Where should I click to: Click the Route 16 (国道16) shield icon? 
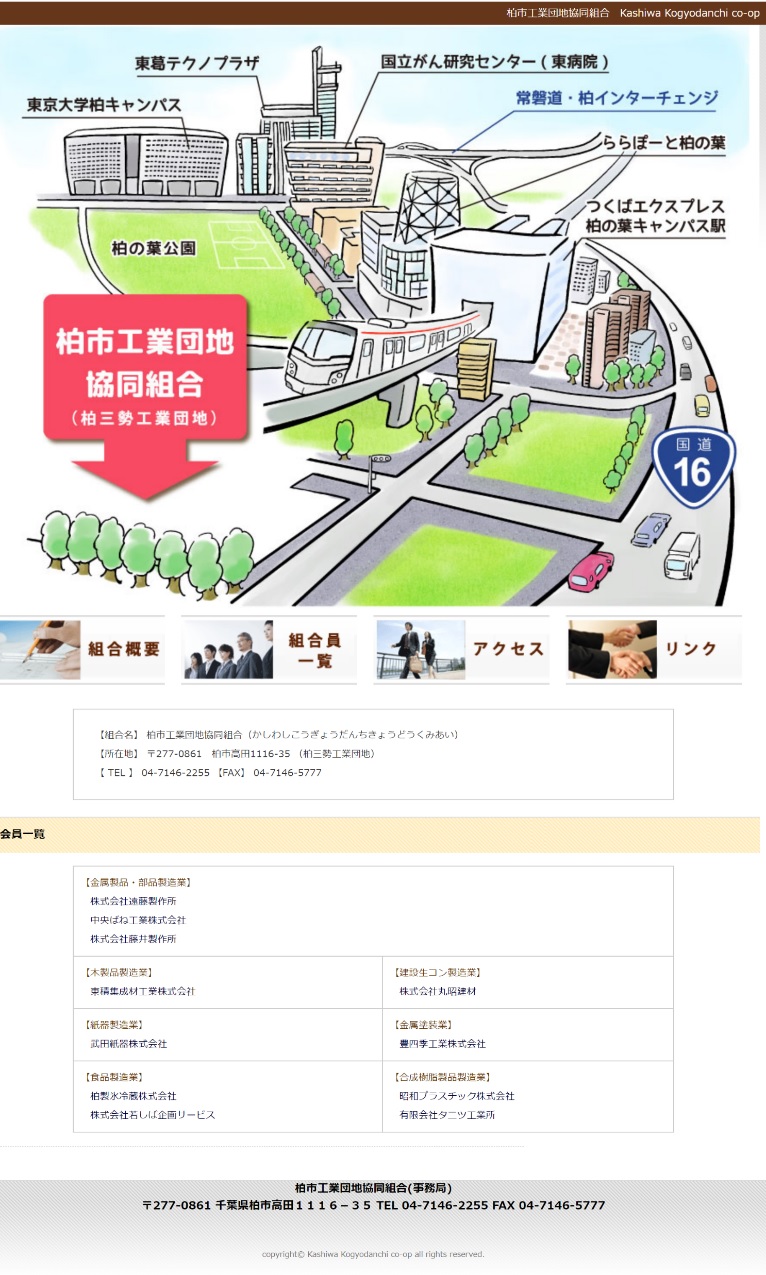click(694, 467)
